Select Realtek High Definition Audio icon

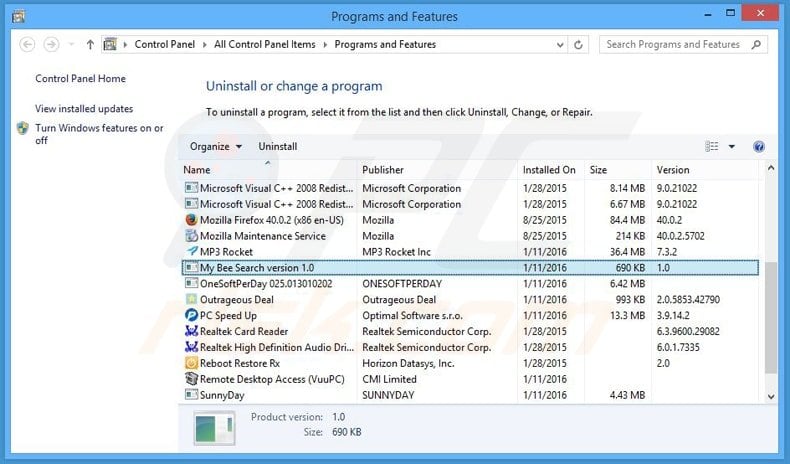pyautogui.click(x=191, y=347)
